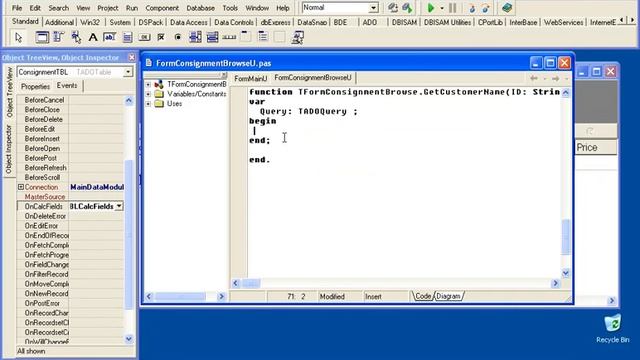Pick the ScrollBar component

229,38
